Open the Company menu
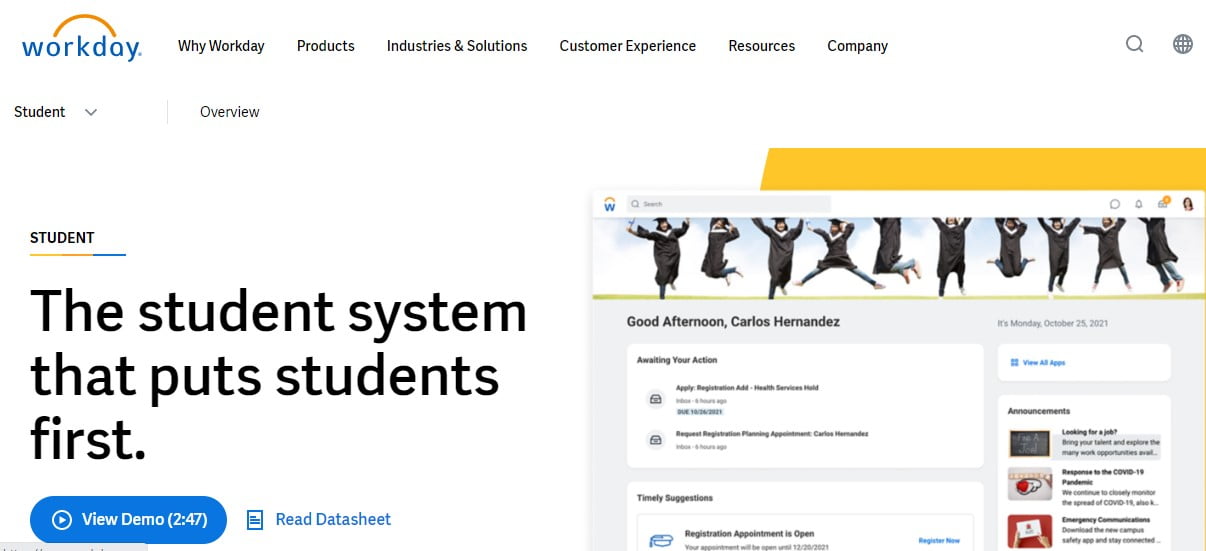 pos(857,46)
